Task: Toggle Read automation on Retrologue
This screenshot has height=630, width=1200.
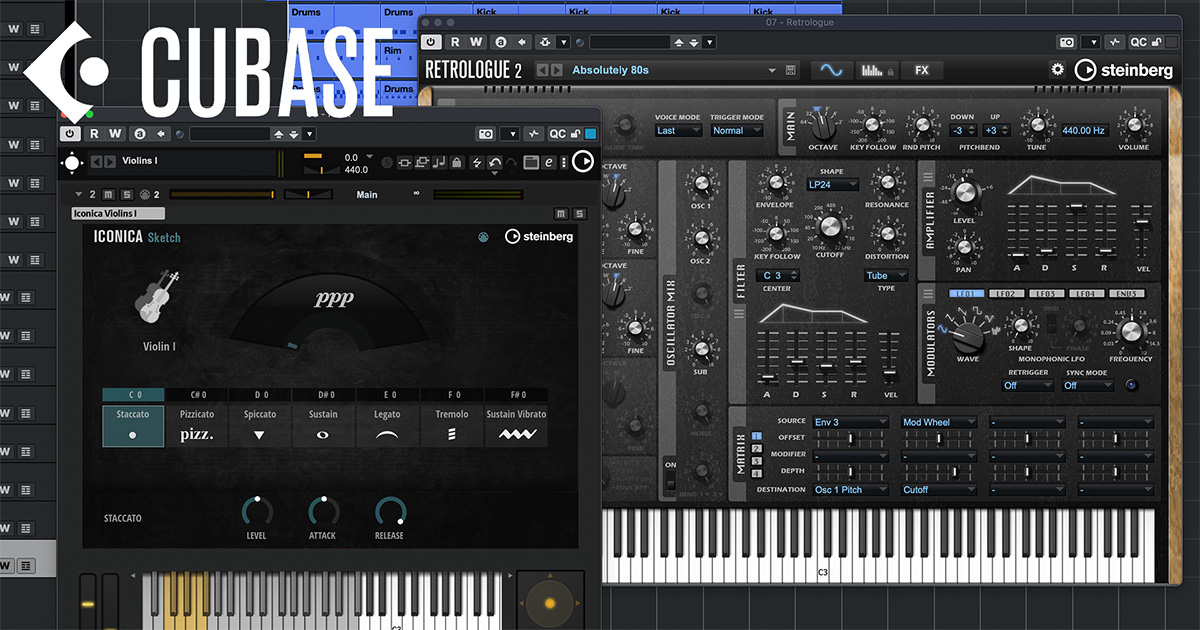Action: 454,42
